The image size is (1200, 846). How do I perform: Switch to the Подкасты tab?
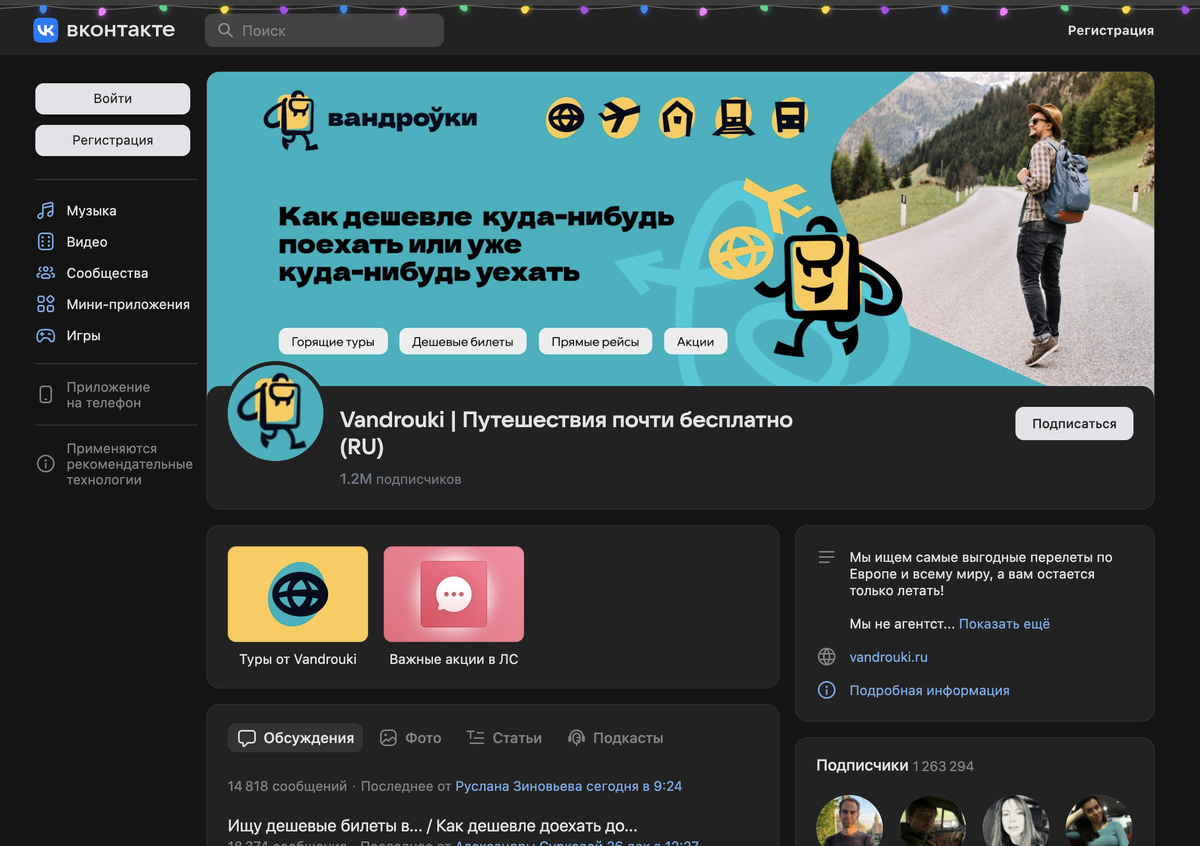615,738
